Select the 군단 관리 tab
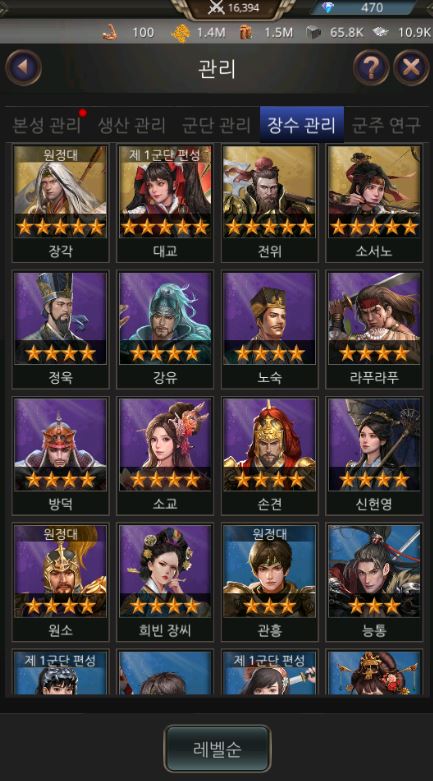 coord(216,125)
